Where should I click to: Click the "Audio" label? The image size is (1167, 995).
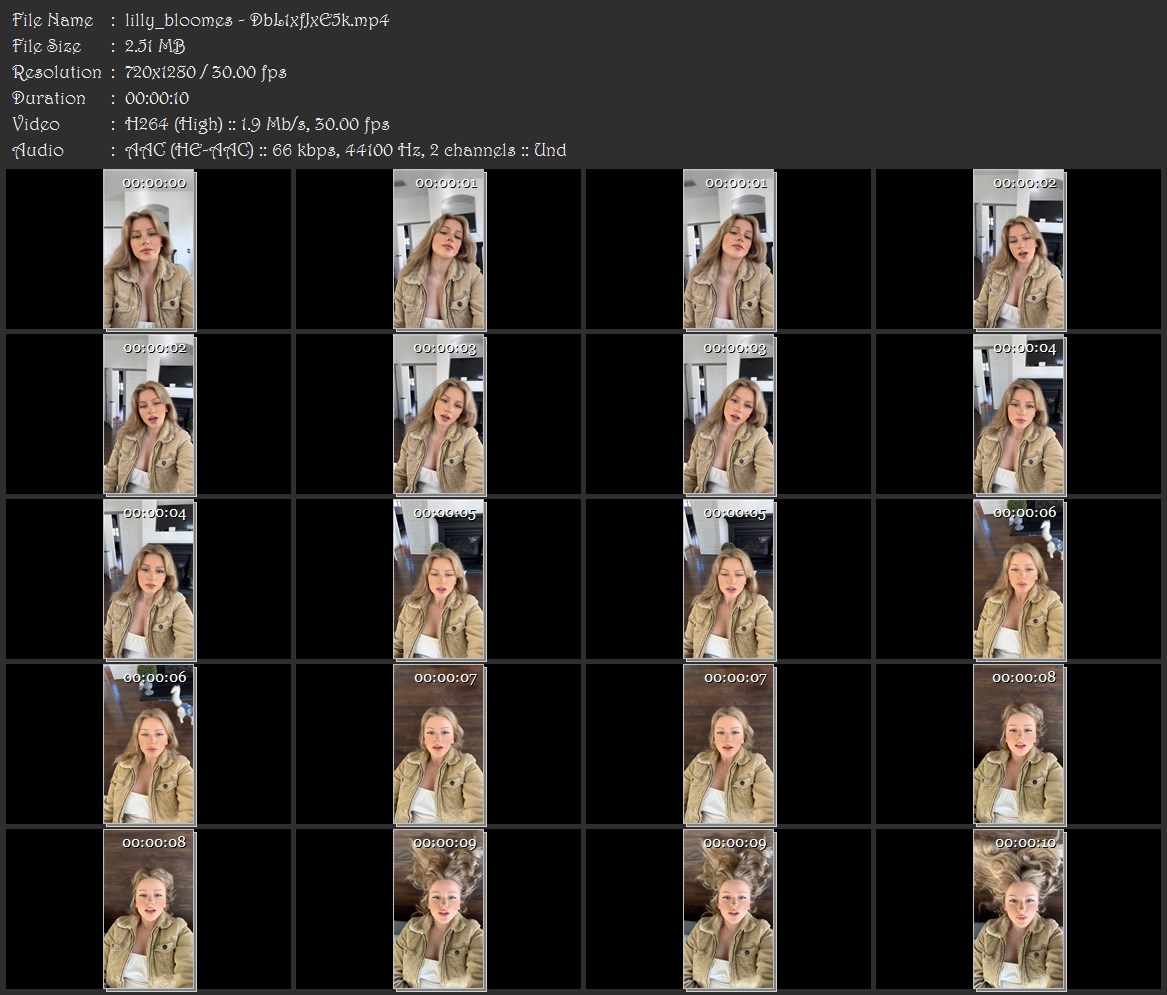coord(38,150)
